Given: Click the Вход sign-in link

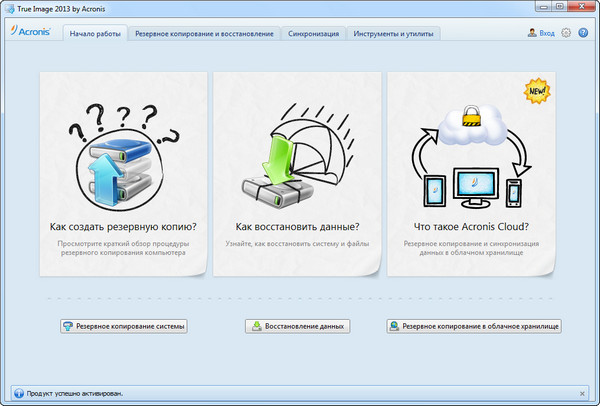Looking at the screenshot, I should coord(547,33).
